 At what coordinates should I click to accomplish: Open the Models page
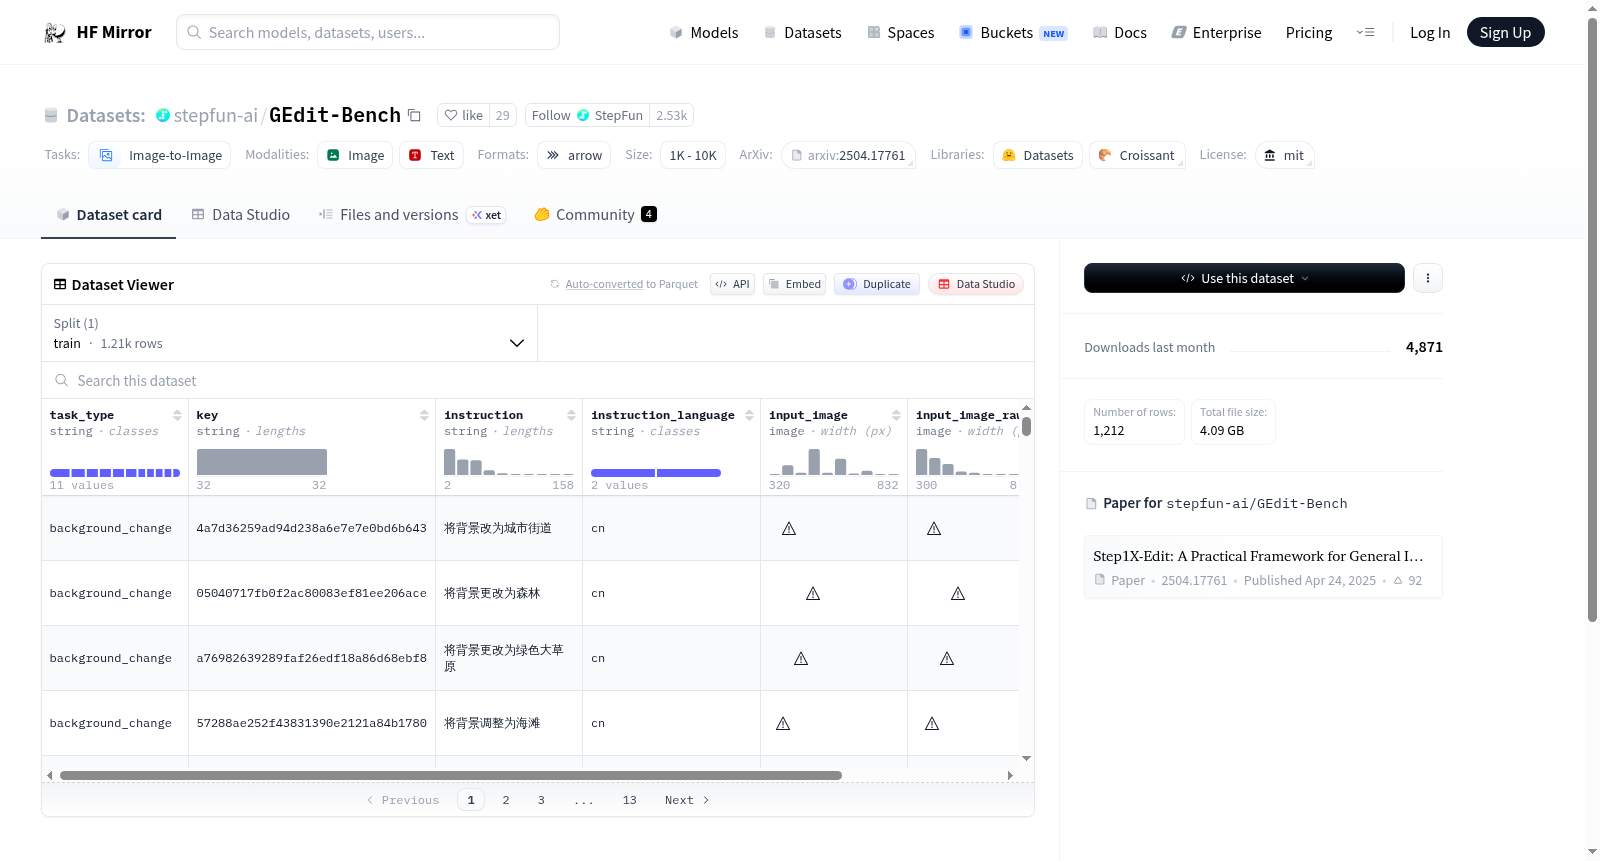pyautogui.click(x=704, y=33)
